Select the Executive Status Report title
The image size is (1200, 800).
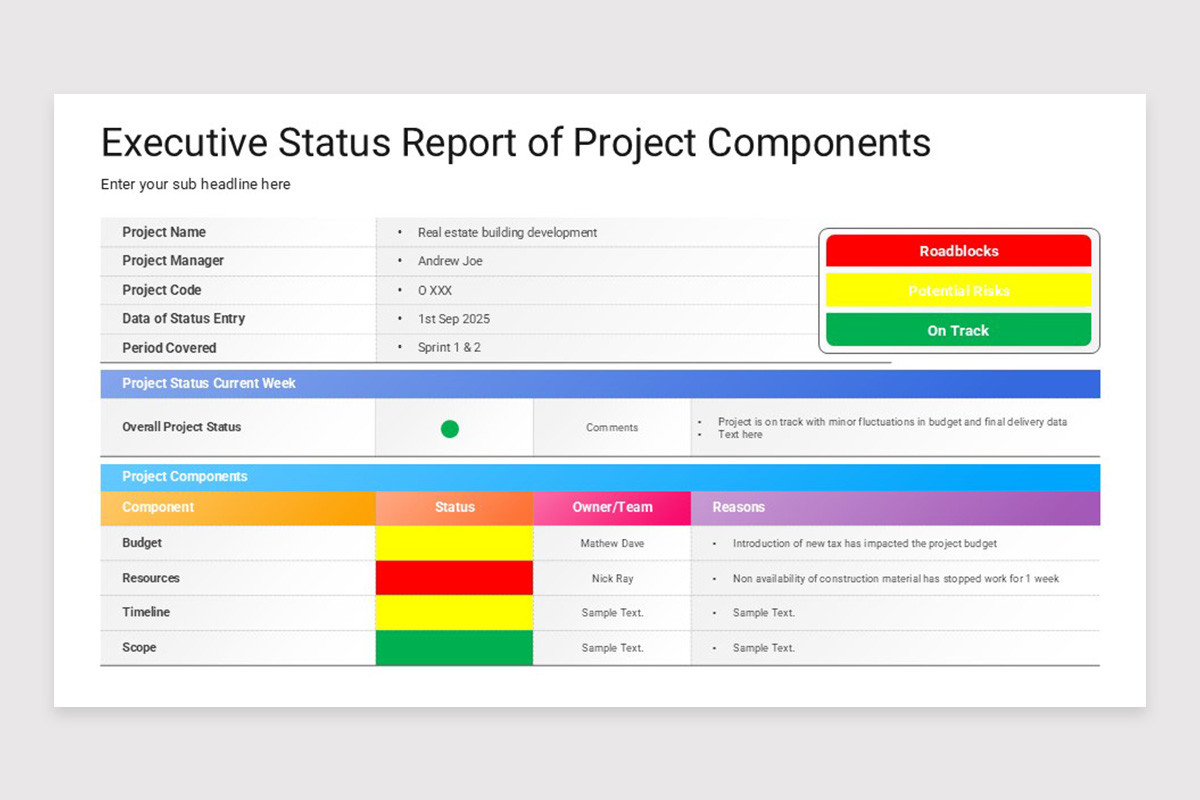click(x=515, y=142)
